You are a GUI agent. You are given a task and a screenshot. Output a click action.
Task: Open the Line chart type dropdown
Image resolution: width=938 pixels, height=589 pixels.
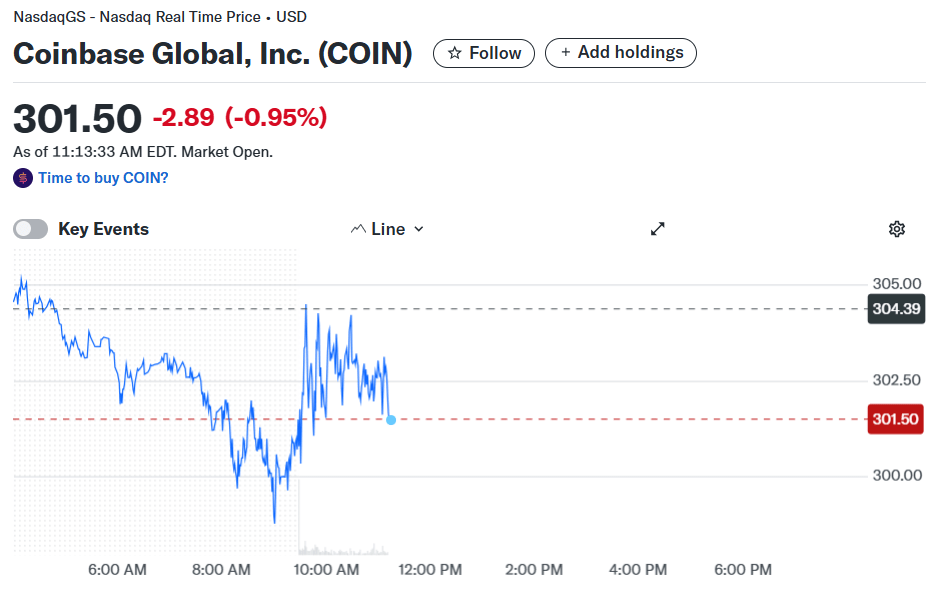[387, 229]
